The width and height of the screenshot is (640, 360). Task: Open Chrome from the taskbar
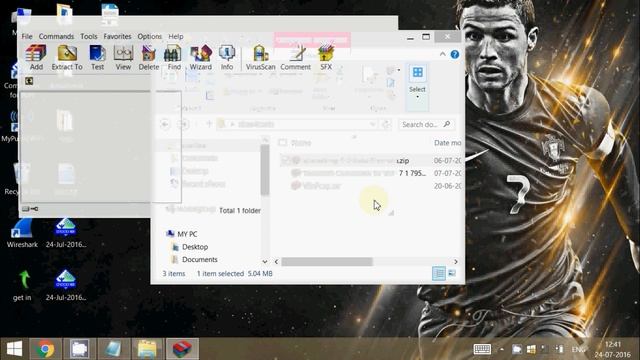coord(45,349)
